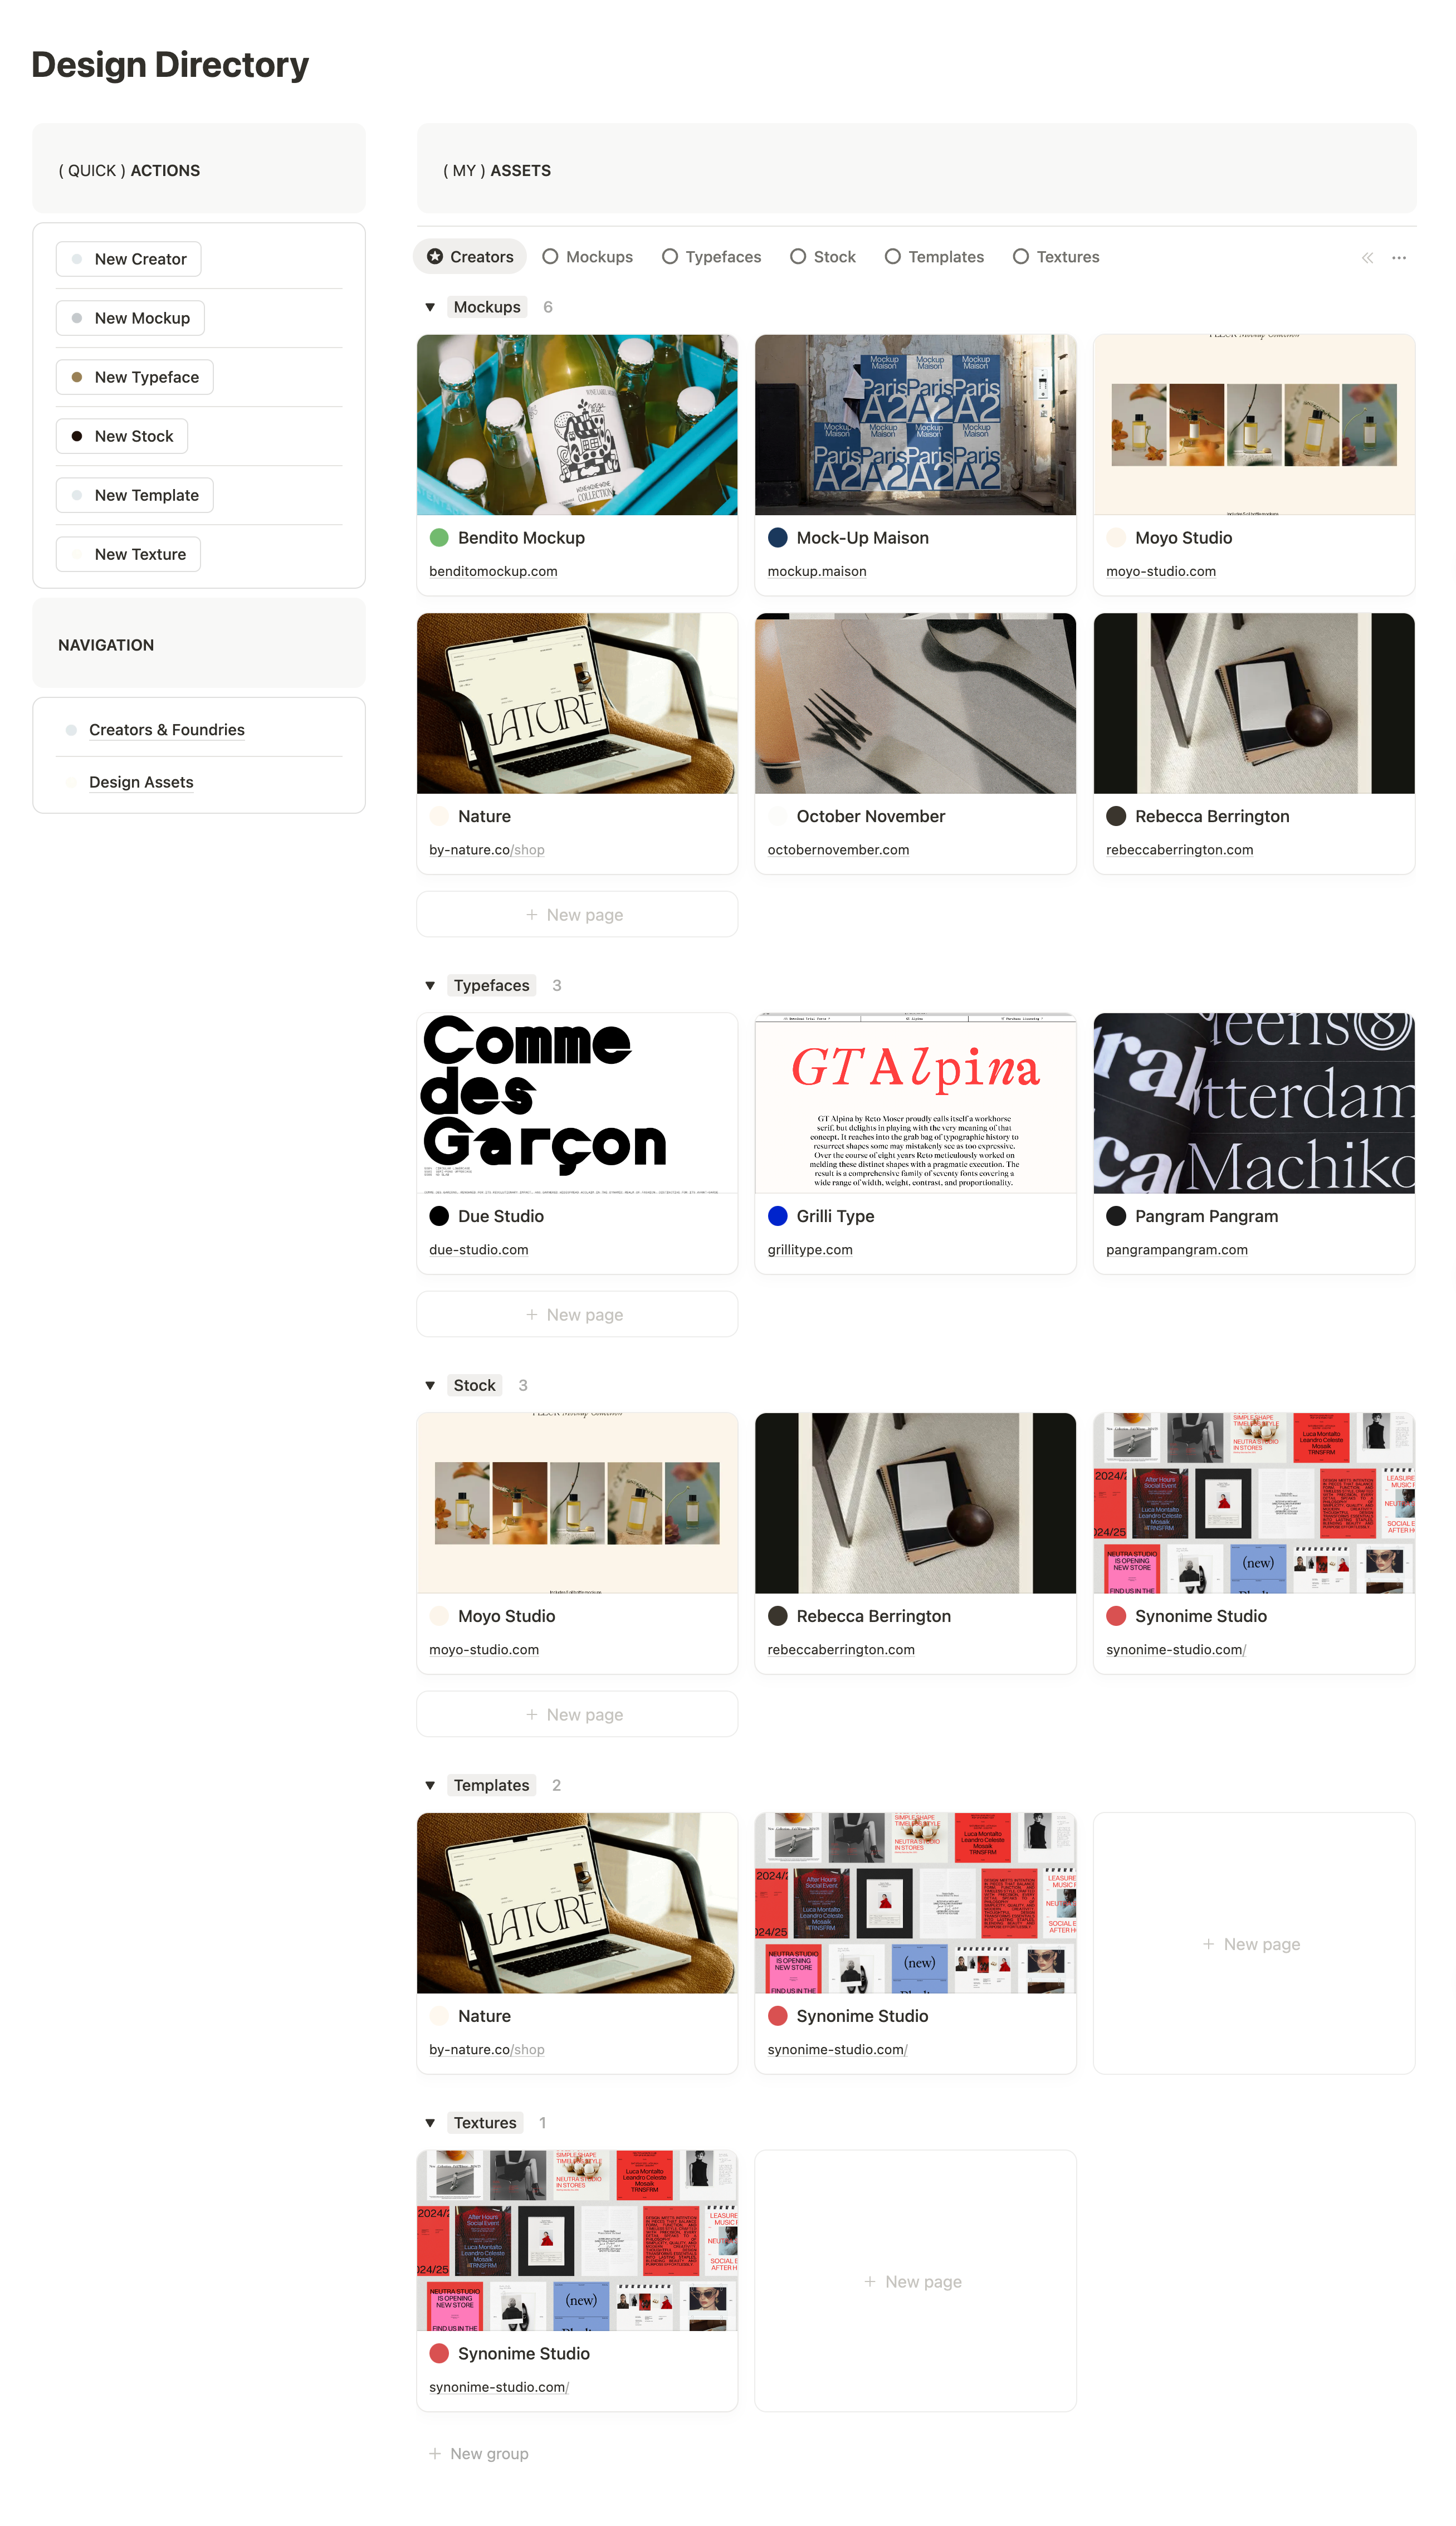Click the blue Grilli Type page icon
This screenshot has height=2526, width=1456.
pos(777,1216)
